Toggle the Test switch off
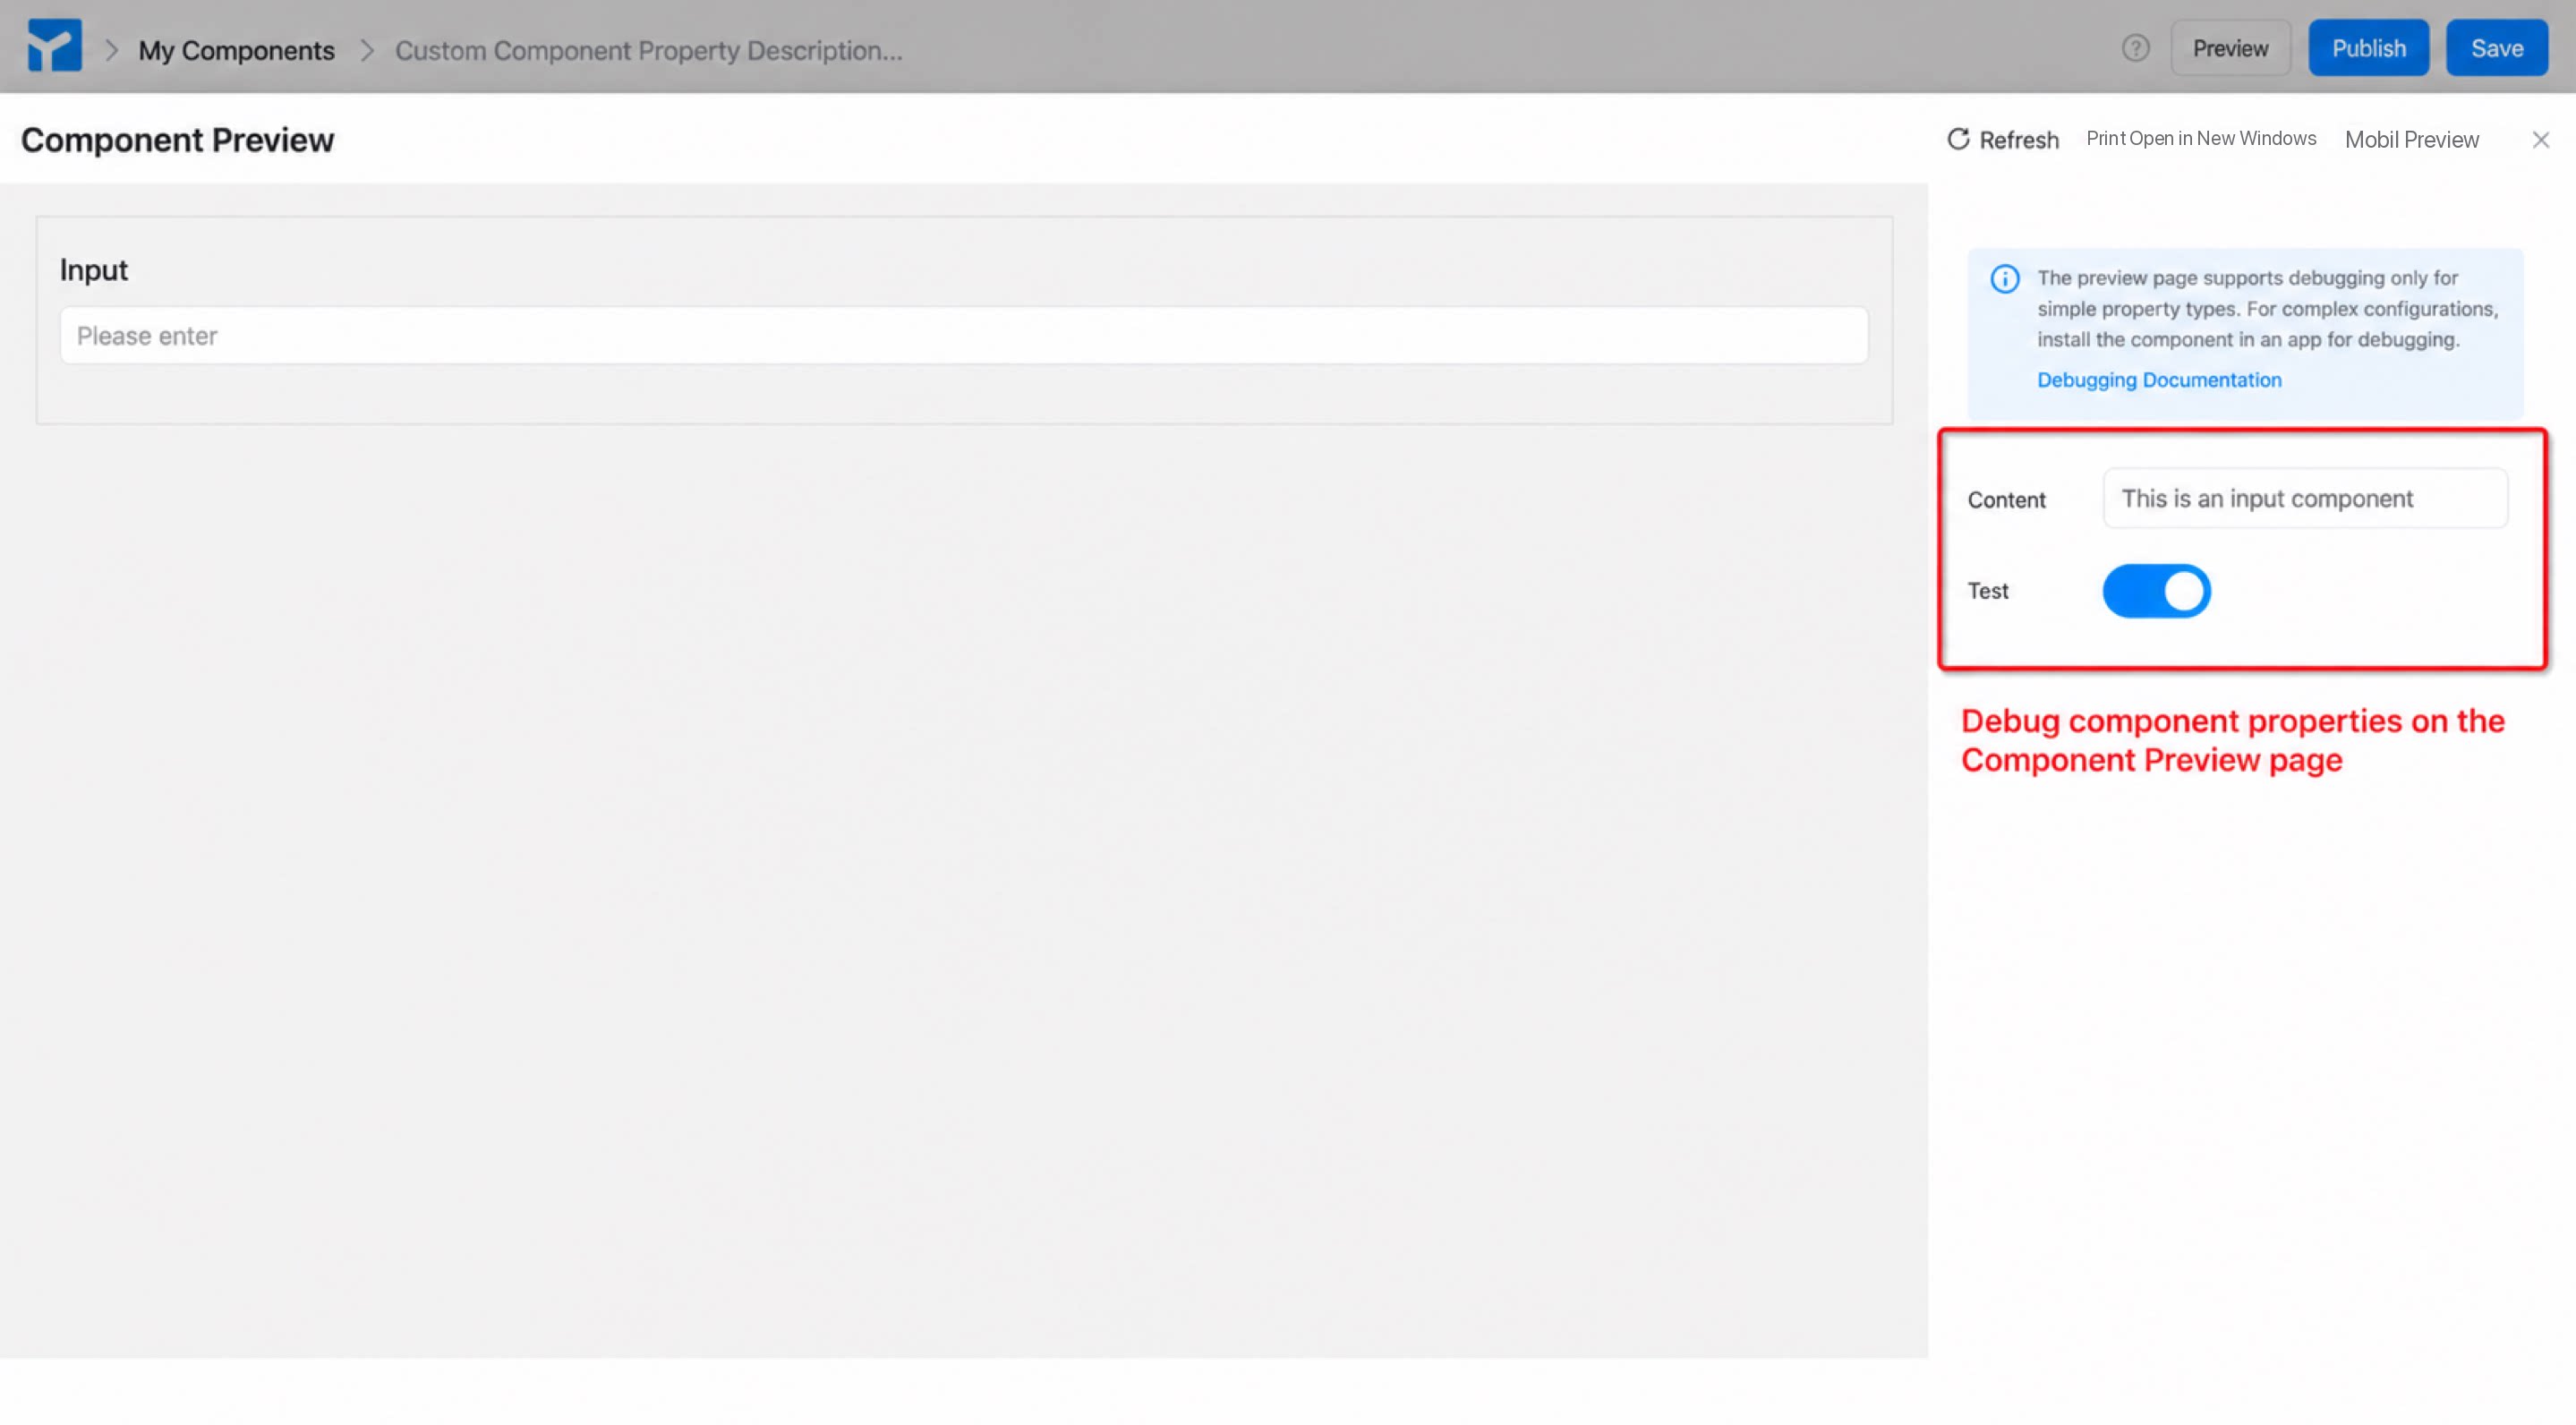Screen dimensions: 2576x1425 (2156, 591)
